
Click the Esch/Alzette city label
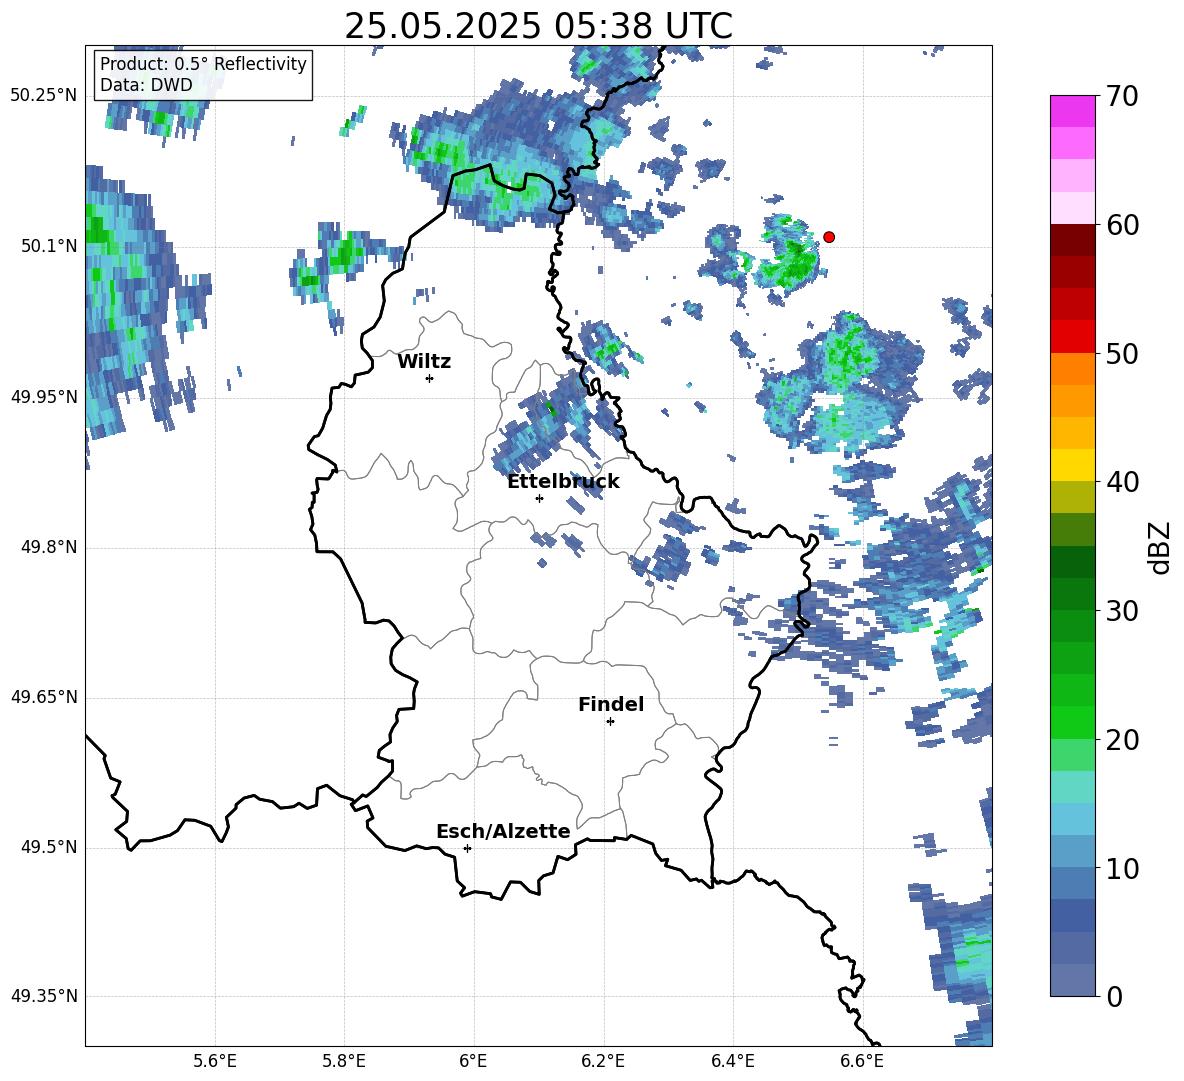pyautogui.click(x=503, y=831)
